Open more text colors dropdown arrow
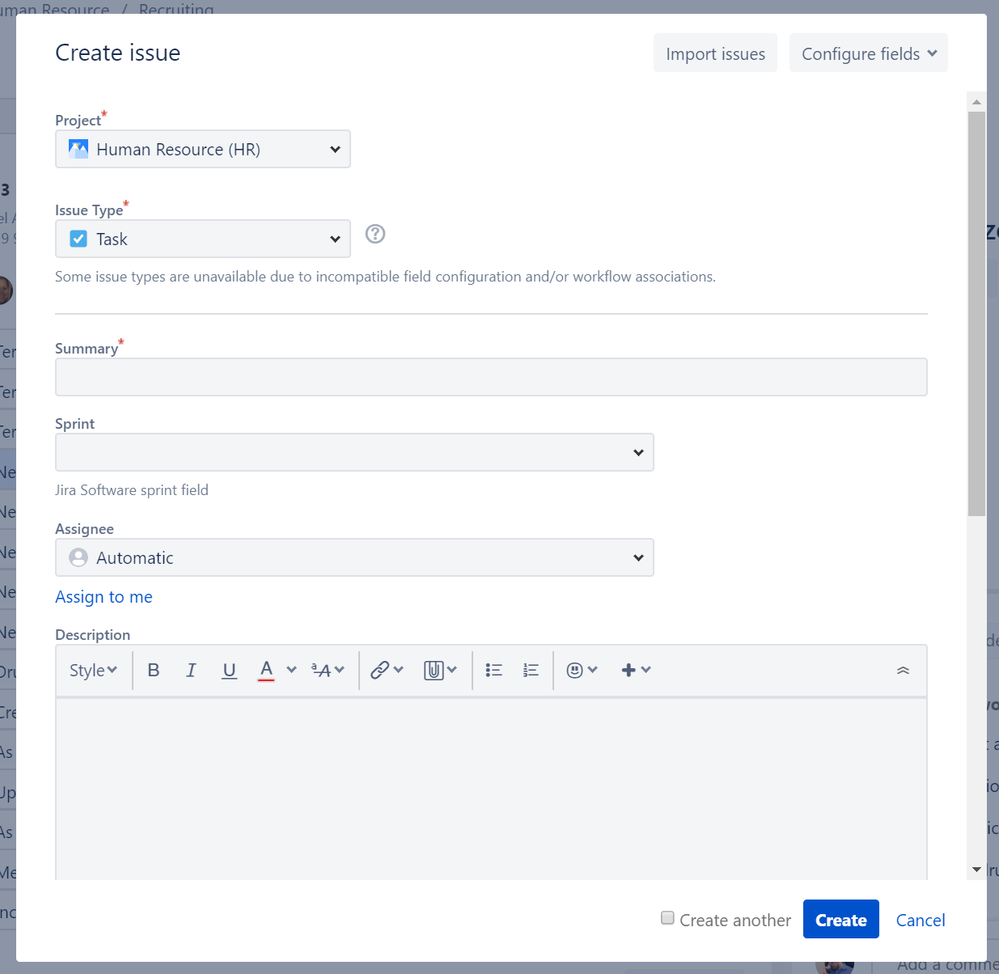Viewport: 999px width, 974px height. tap(291, 670)
